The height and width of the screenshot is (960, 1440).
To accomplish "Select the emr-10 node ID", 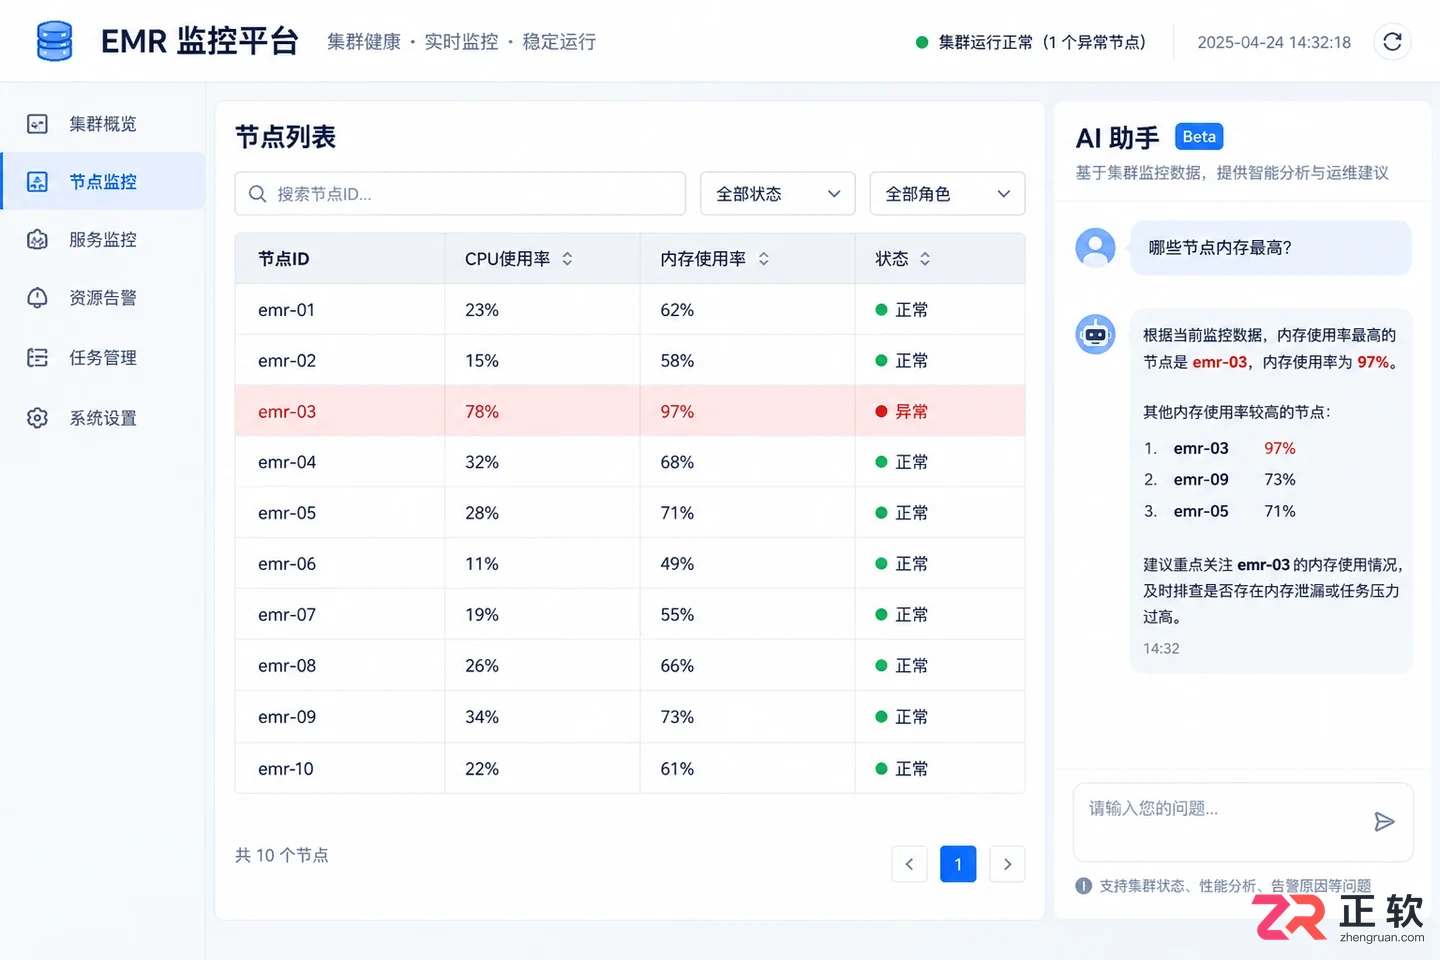I will (x=286, y=769).
